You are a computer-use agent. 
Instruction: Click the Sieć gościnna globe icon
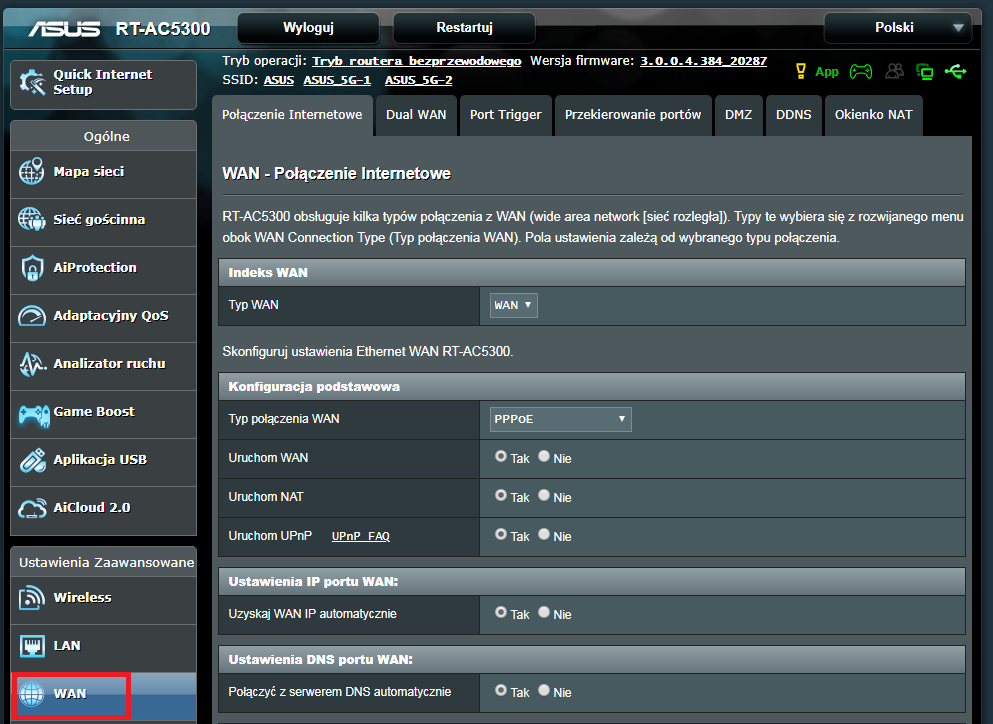pos(32,220)
